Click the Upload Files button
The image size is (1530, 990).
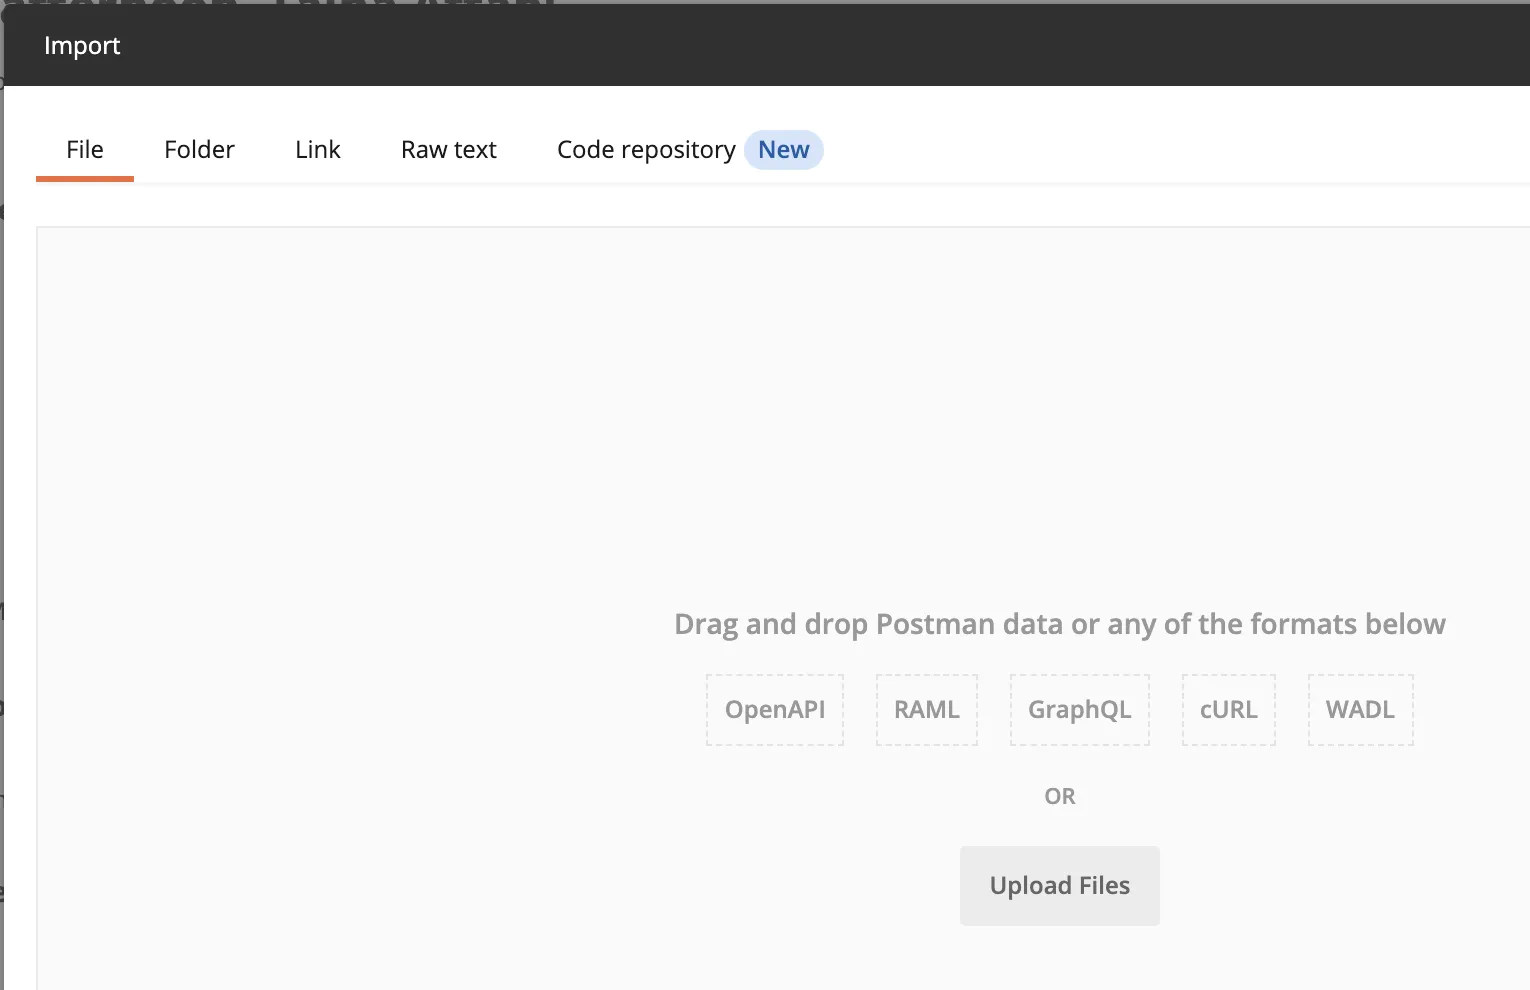[1060, 886]
